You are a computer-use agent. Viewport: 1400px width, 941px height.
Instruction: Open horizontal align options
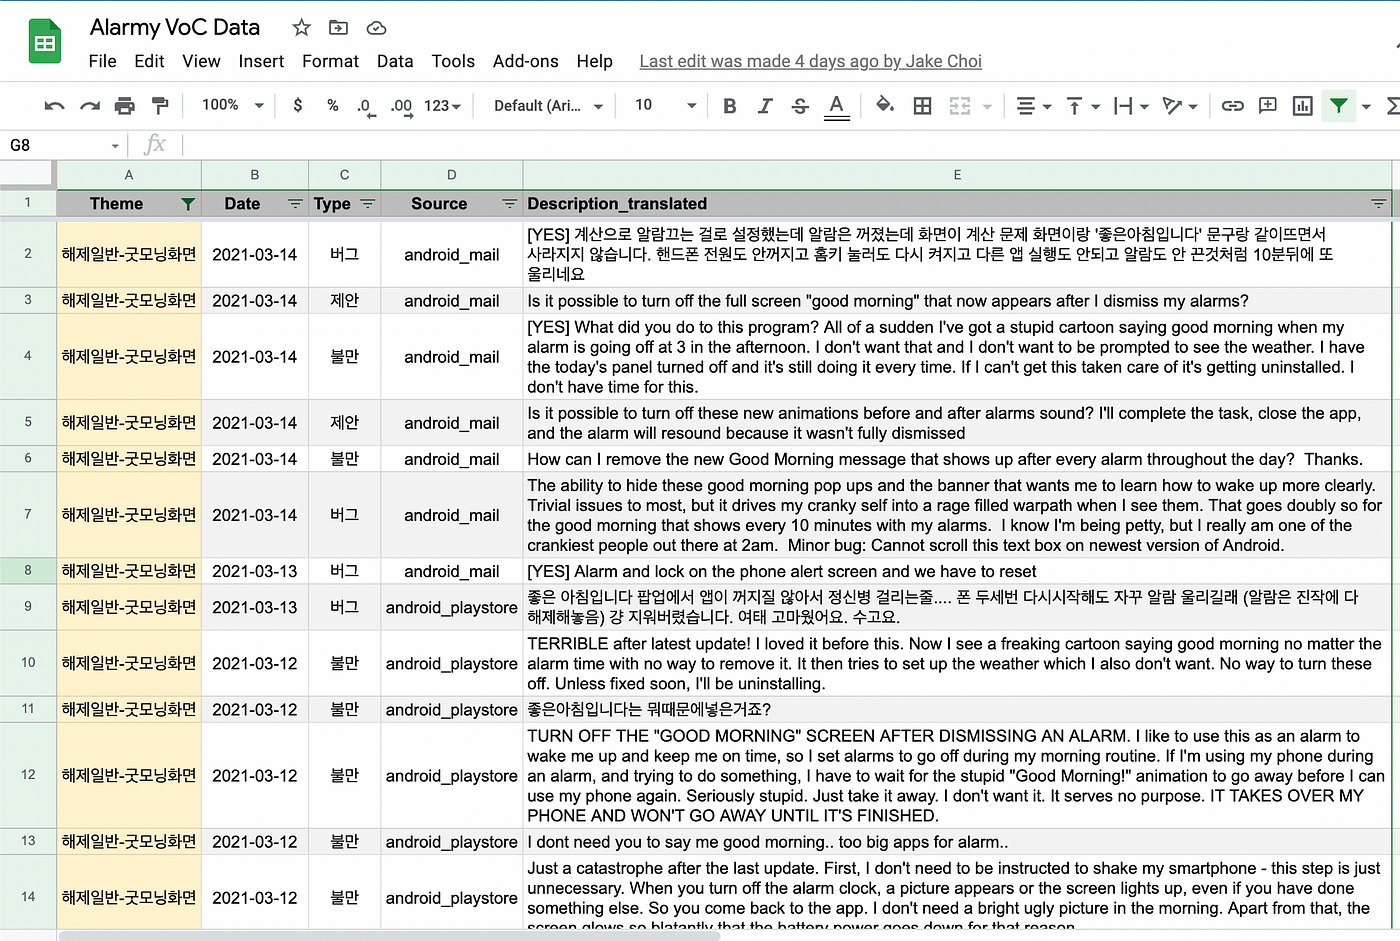(1033, 106)
